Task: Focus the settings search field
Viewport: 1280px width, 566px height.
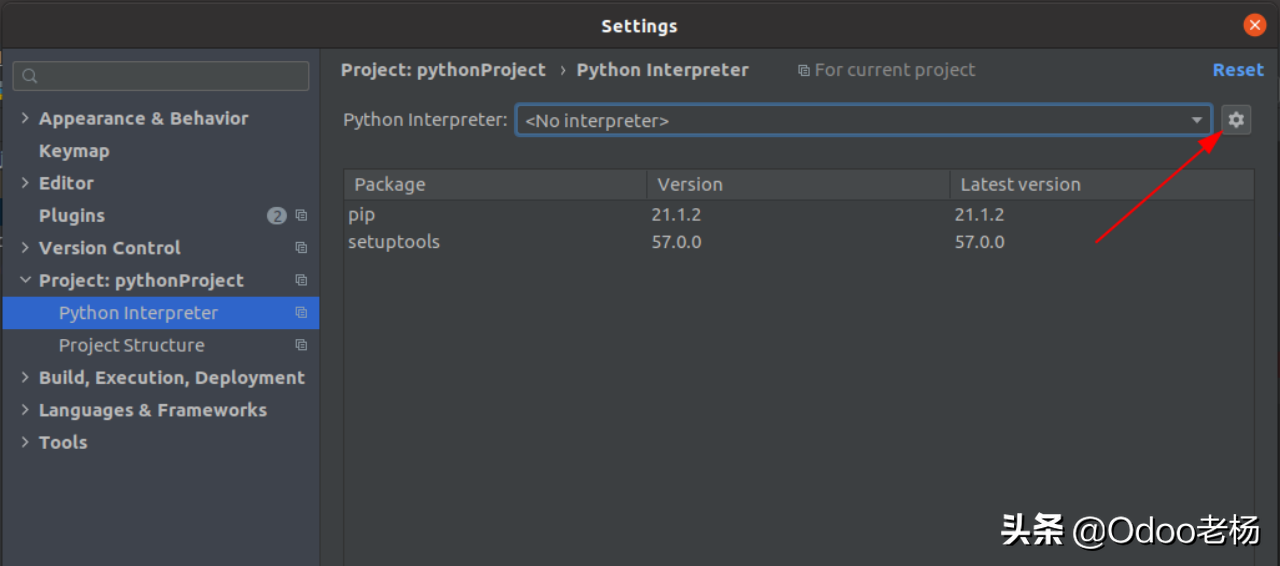Action: click(161, 76)
